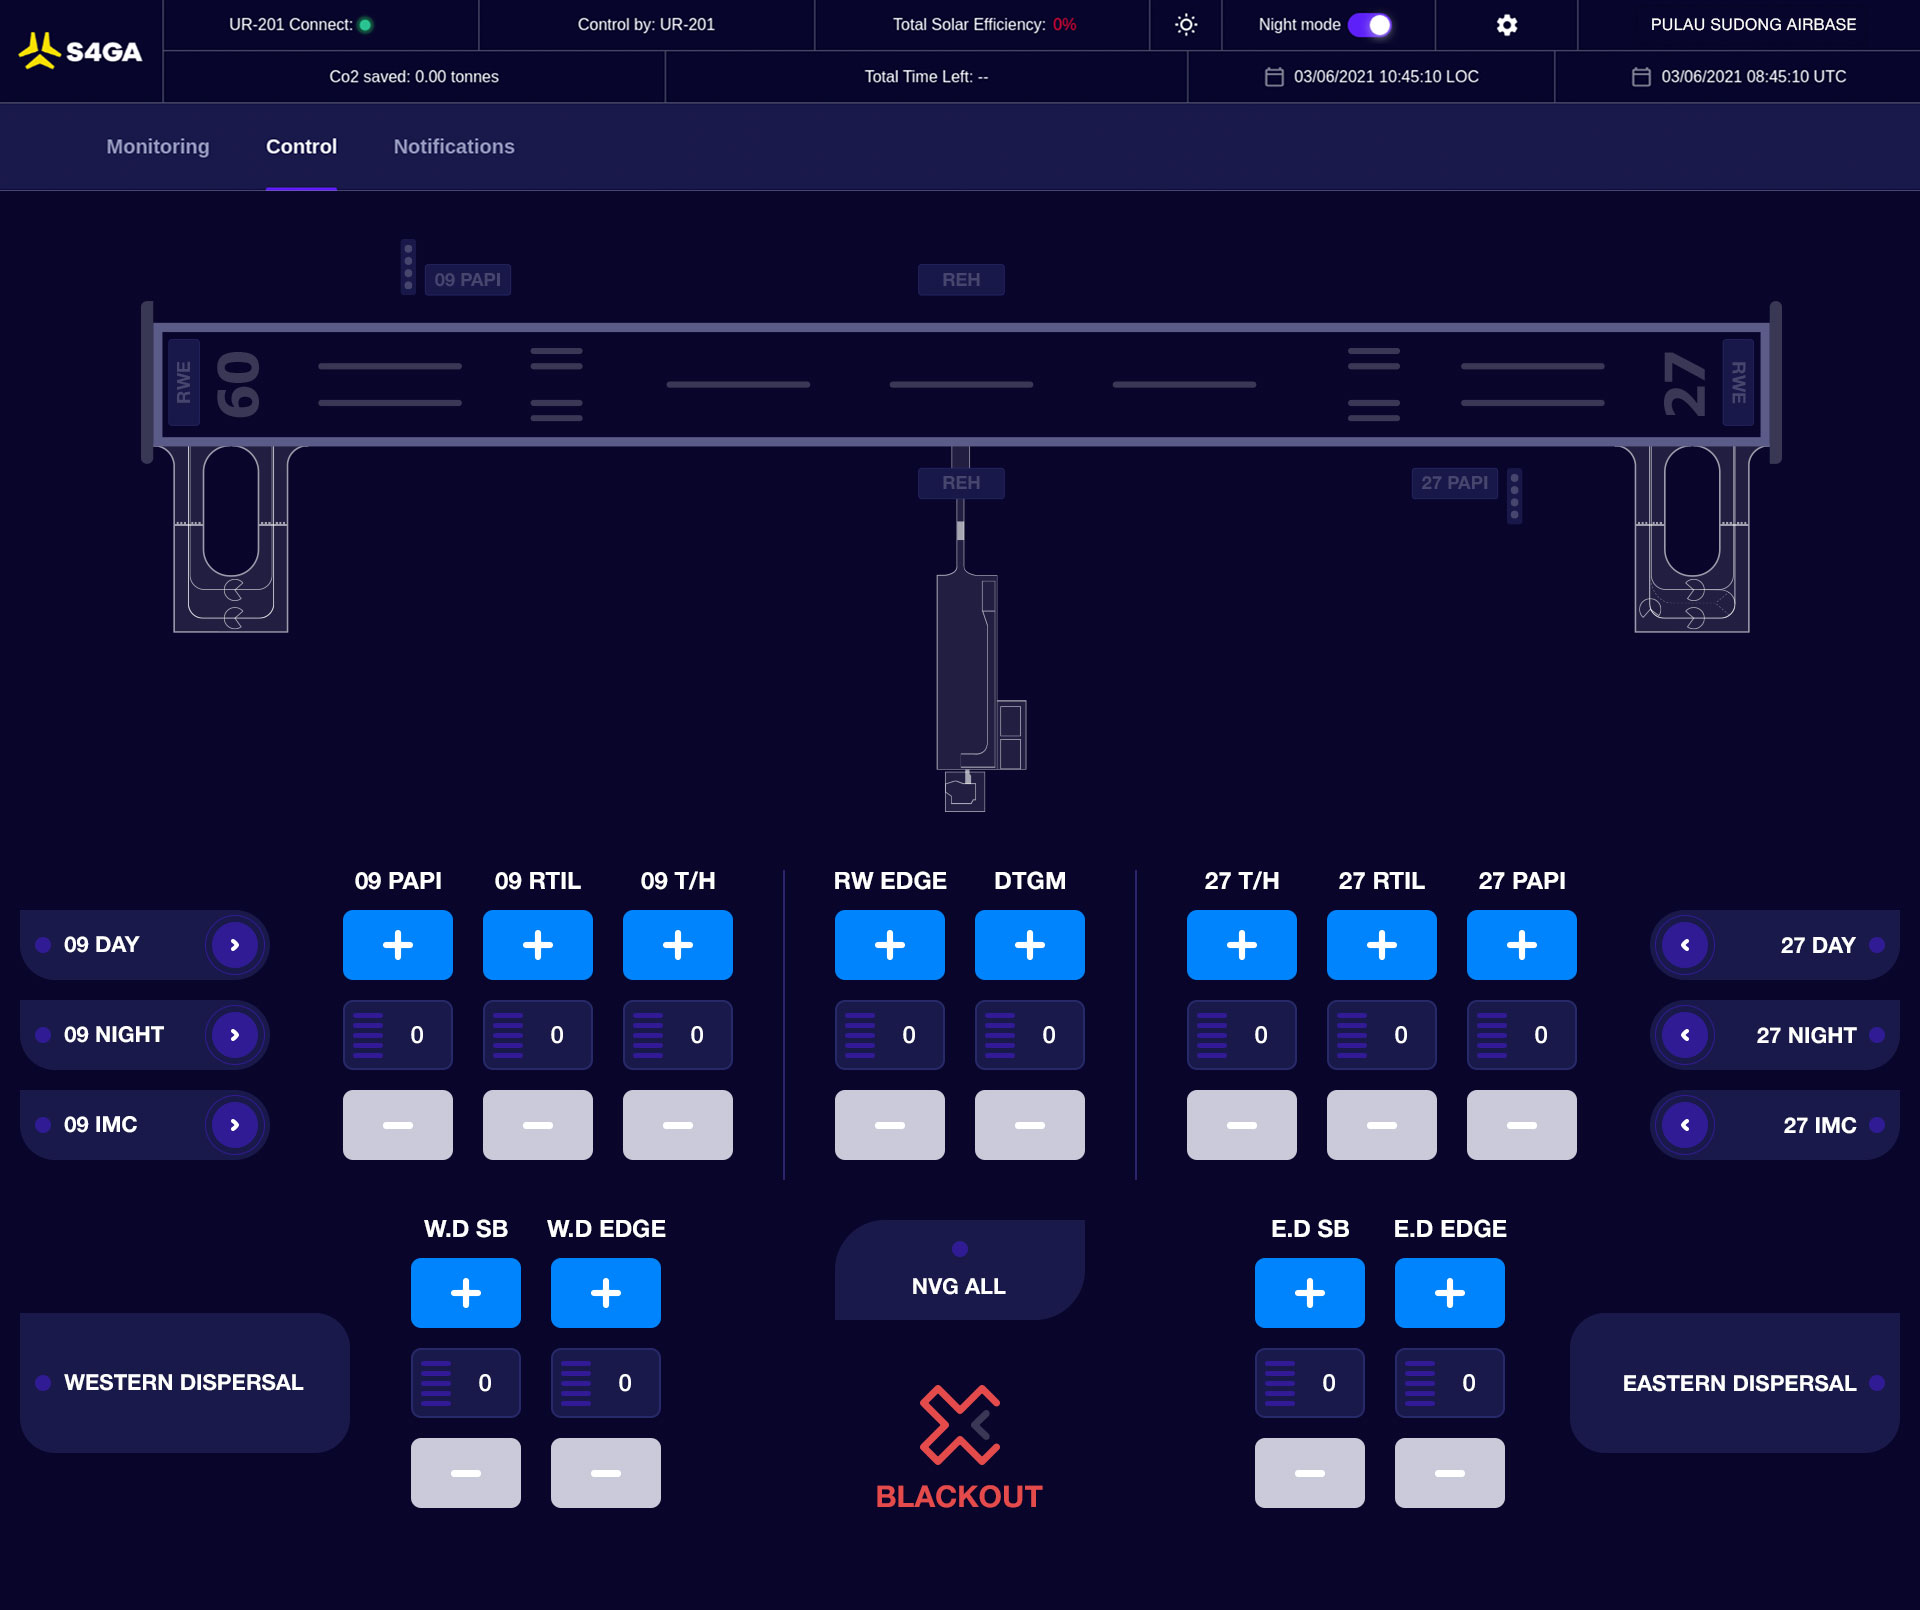Decrease 27 RTIL intensity with minus
The image size is (1920, 1610).
[x=1382, y=1125]
